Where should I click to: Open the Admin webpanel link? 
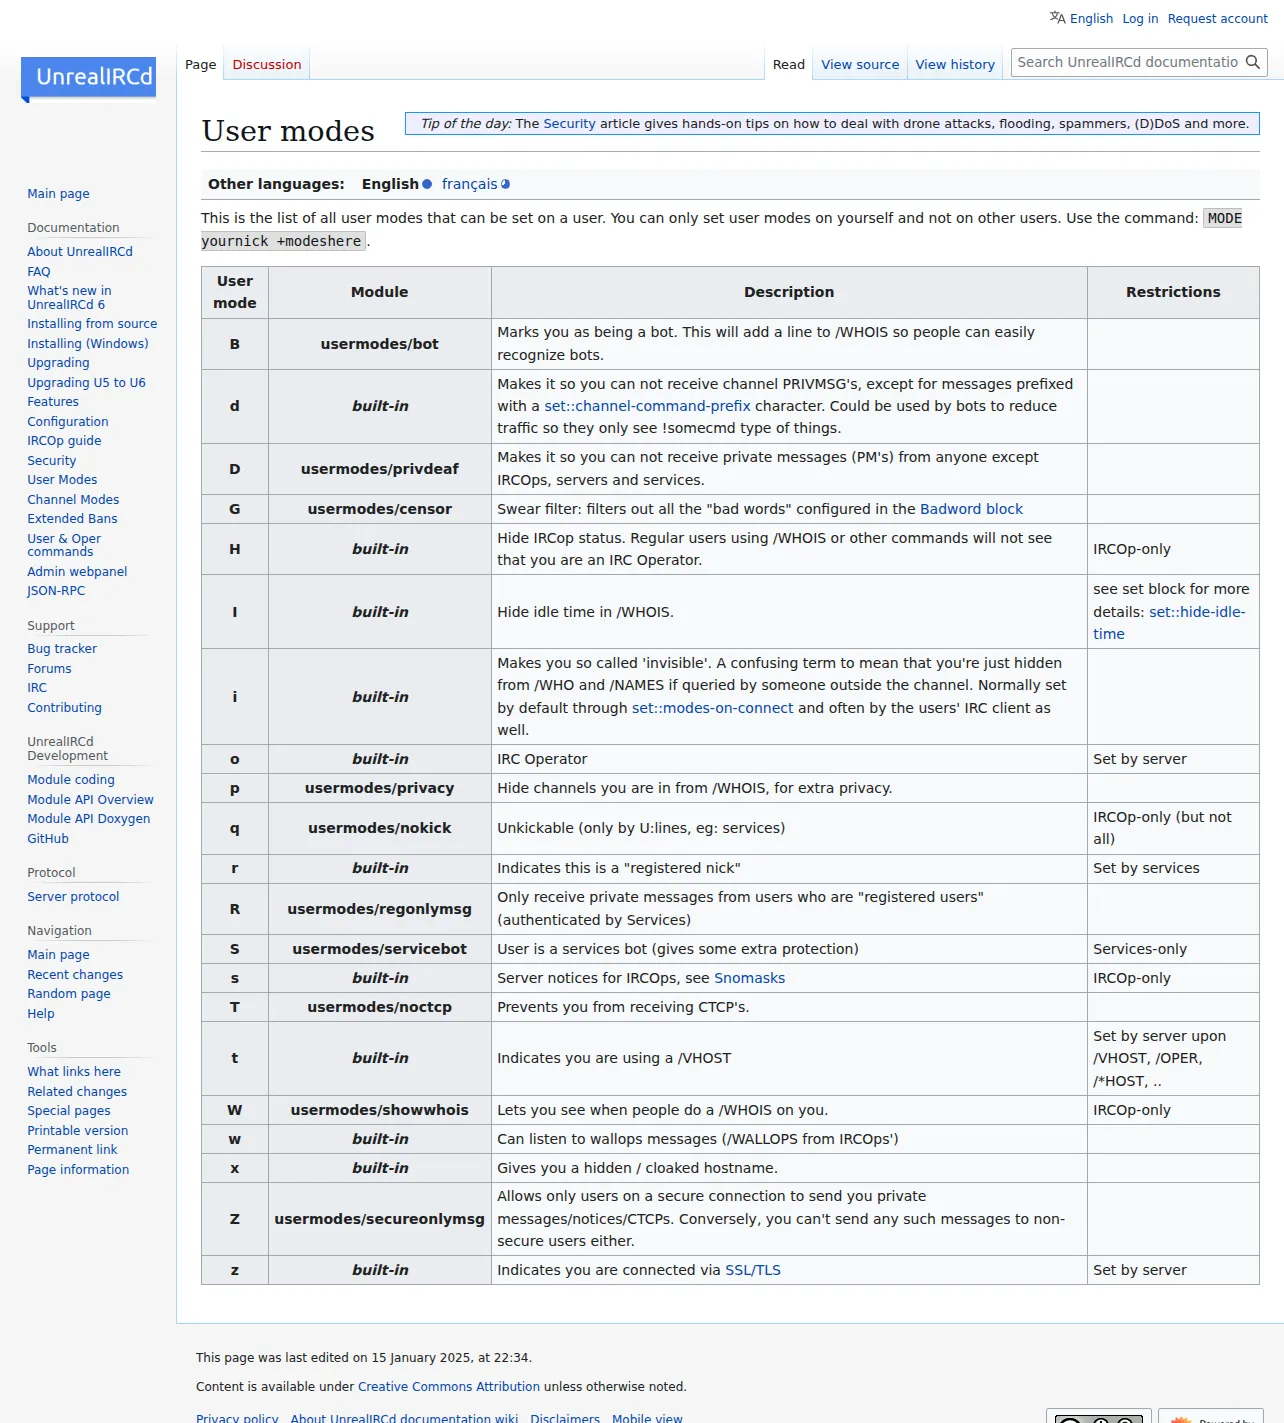pos(77,572)
